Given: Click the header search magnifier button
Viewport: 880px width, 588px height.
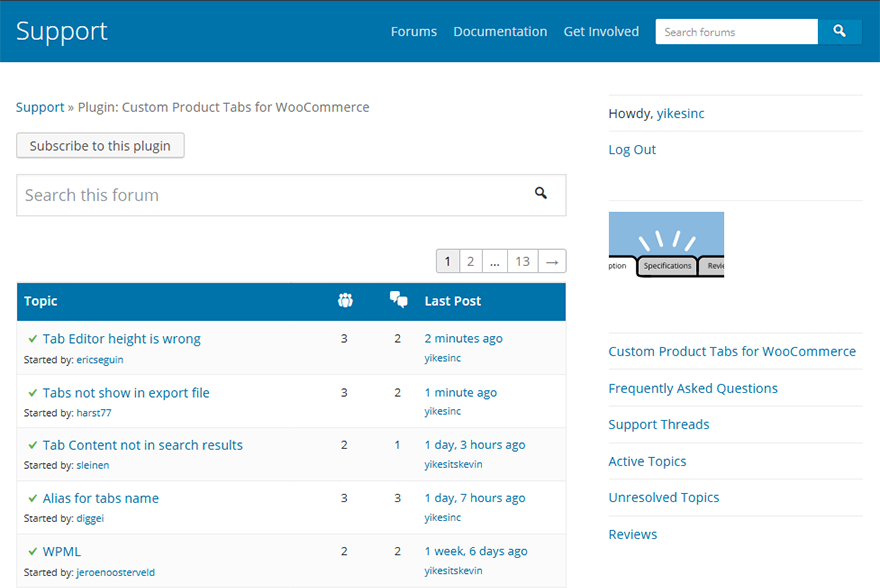Looking at the screenshot, I should 839,32.
